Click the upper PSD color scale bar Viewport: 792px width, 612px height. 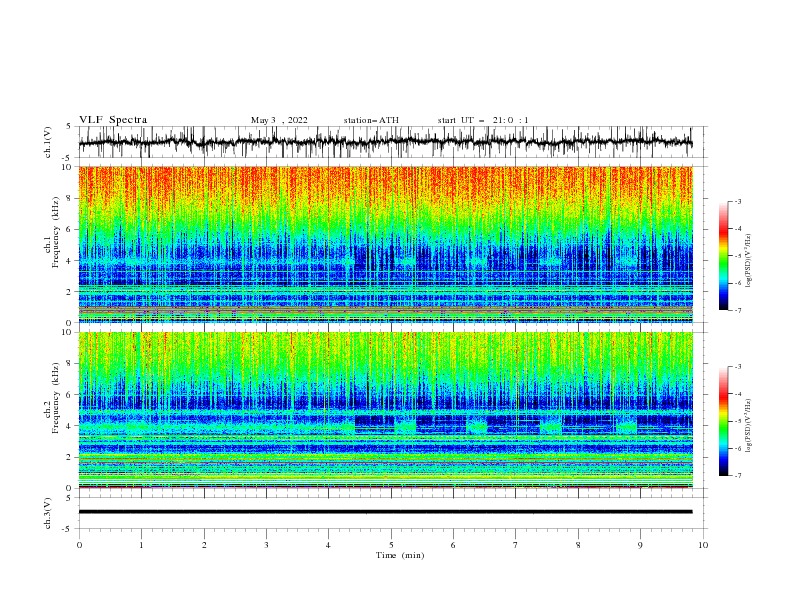click(724, 256)
